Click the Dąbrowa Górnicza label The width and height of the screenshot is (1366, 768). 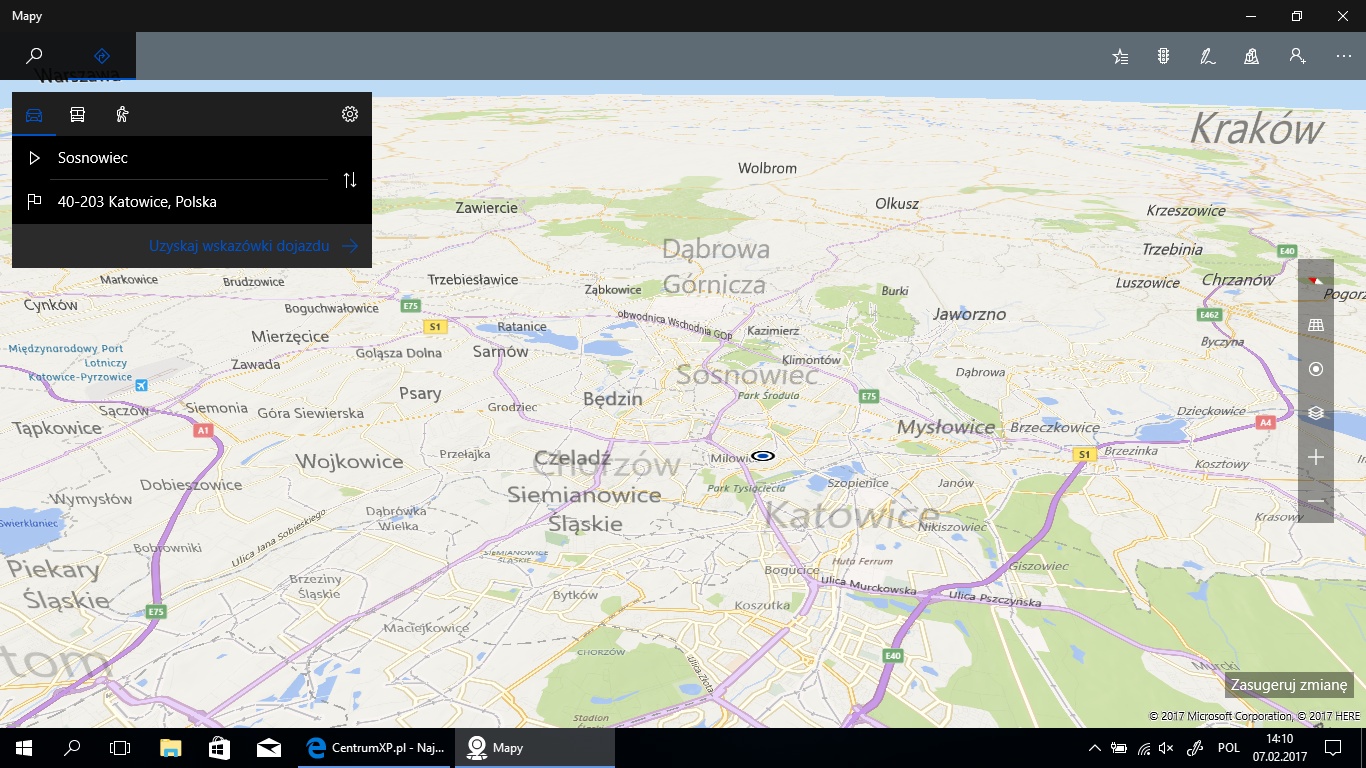click(x=716, y=266)
